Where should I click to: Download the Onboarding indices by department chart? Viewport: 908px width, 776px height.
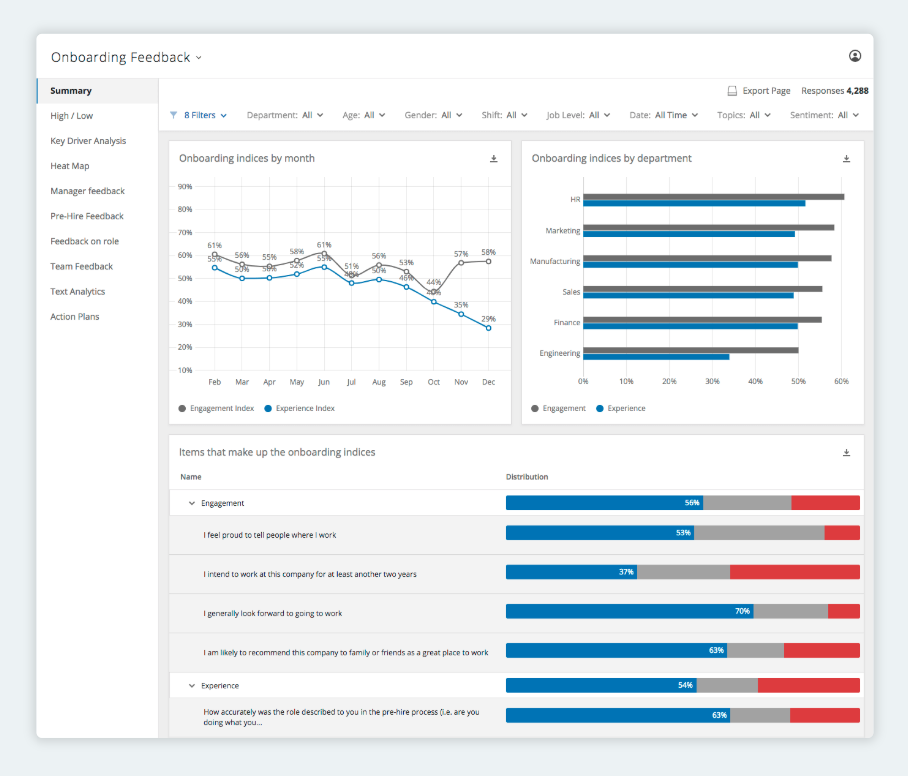tap(846, 158)
